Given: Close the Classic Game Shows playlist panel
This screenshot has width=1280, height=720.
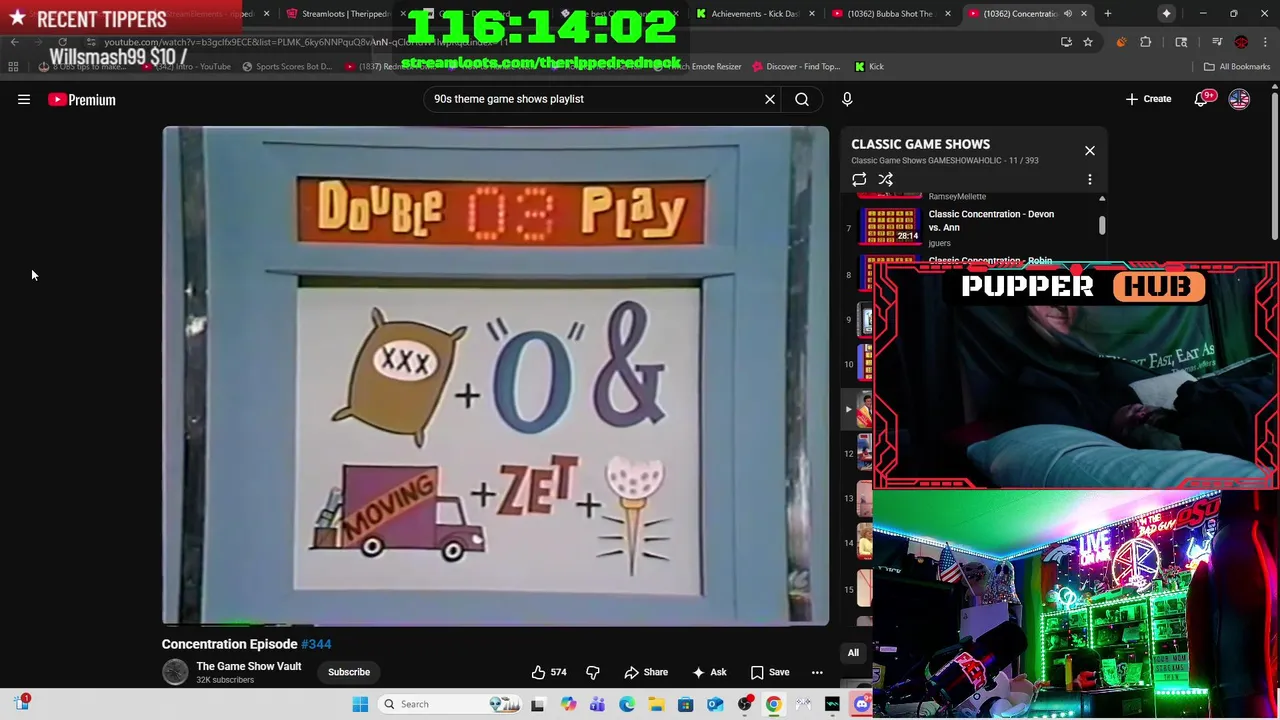Looking at the screenshot, I should [1090, 151].
